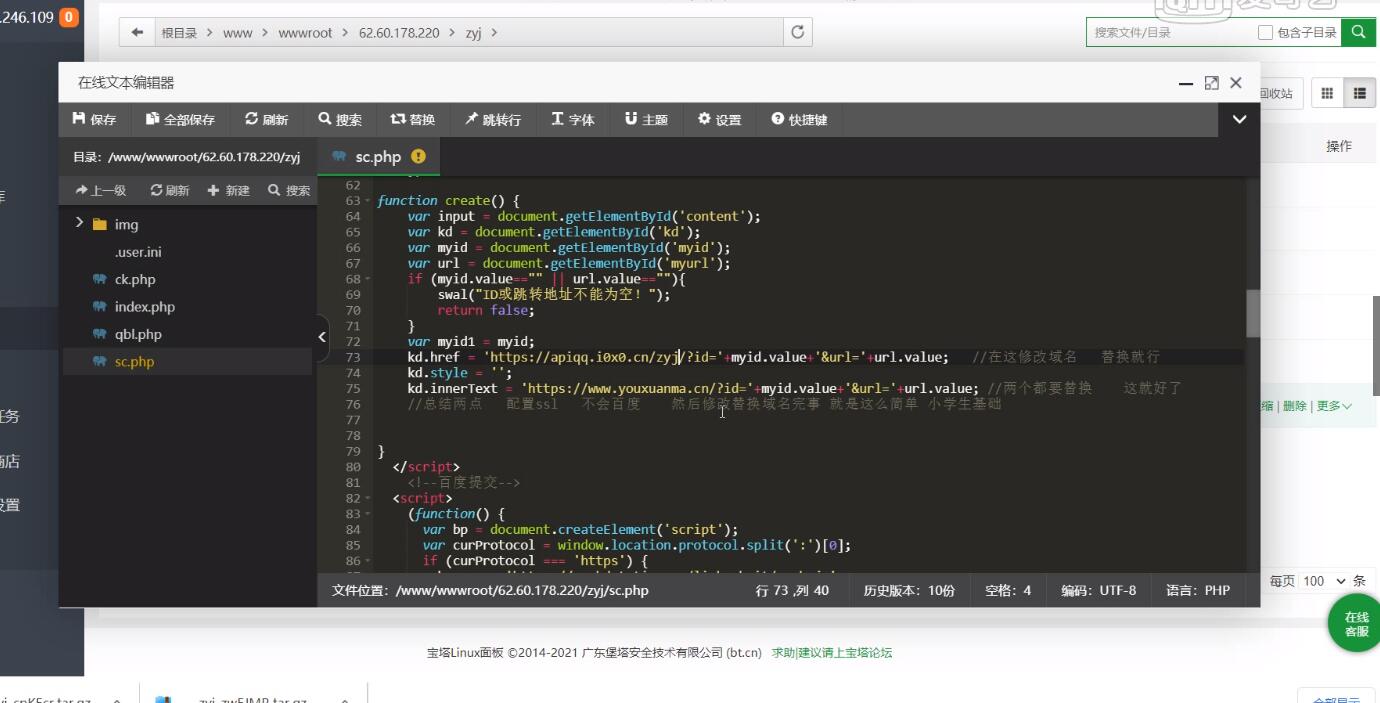Open Jump to line (跳转行)
Image resolution: width=1380 pixels, height=703 pixels.
click(492, 119)
